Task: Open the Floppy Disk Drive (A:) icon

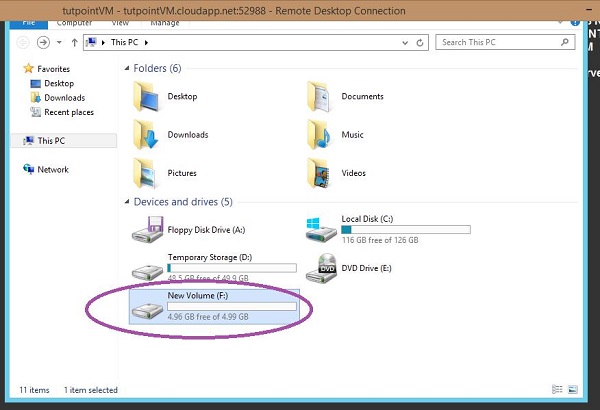Action: click(151, 230)
